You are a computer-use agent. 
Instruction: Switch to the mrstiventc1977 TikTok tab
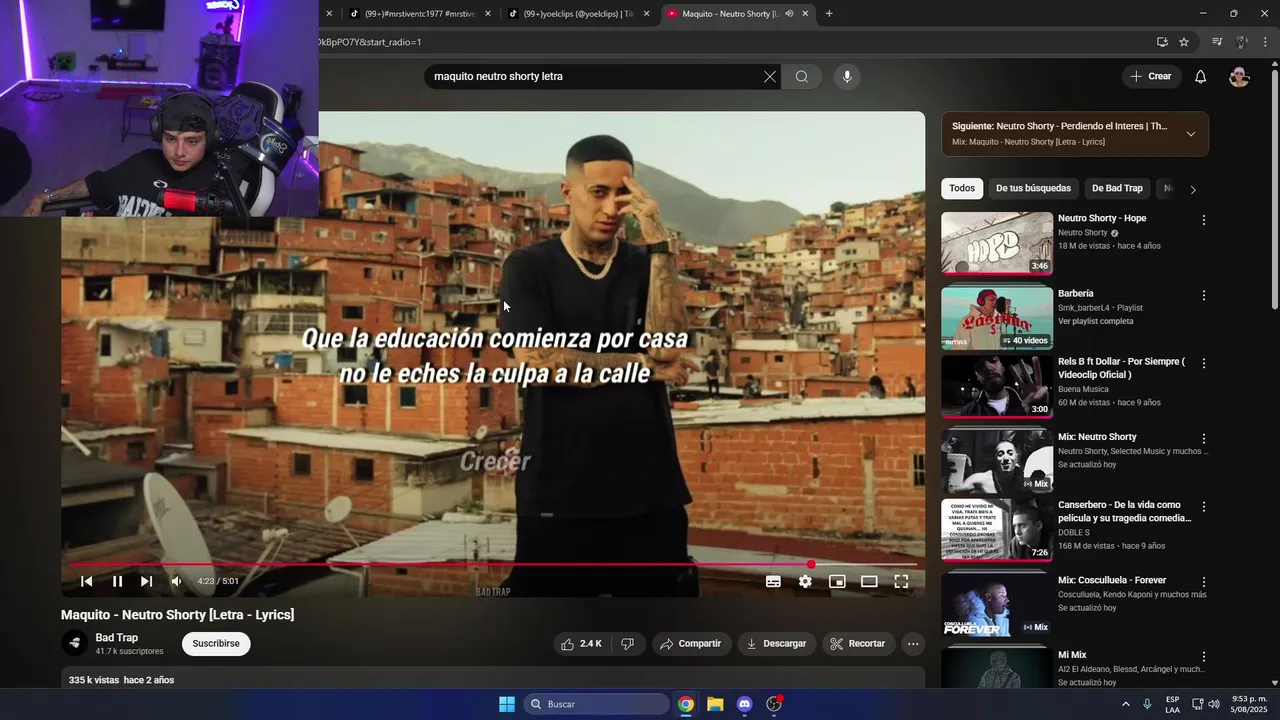coord(420,14)
